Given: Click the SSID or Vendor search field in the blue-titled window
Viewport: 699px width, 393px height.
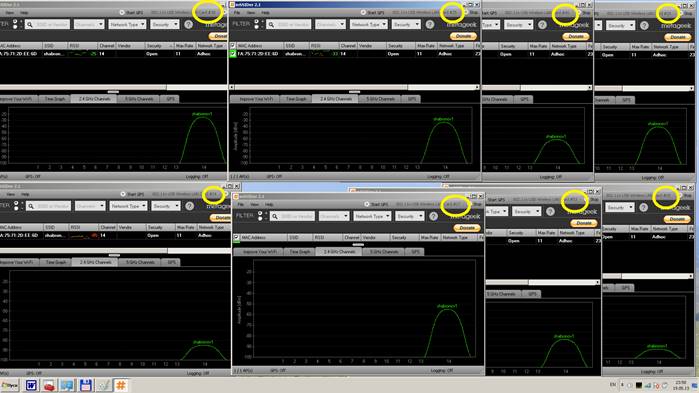Looking at the screenshot, I should pos(290,25).
